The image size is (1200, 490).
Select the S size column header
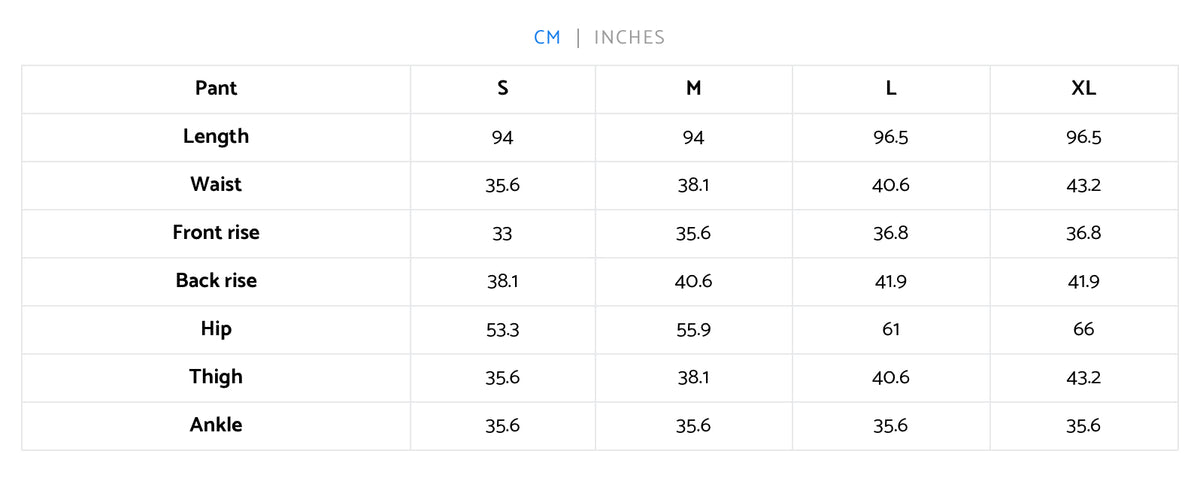coord(503,88)
